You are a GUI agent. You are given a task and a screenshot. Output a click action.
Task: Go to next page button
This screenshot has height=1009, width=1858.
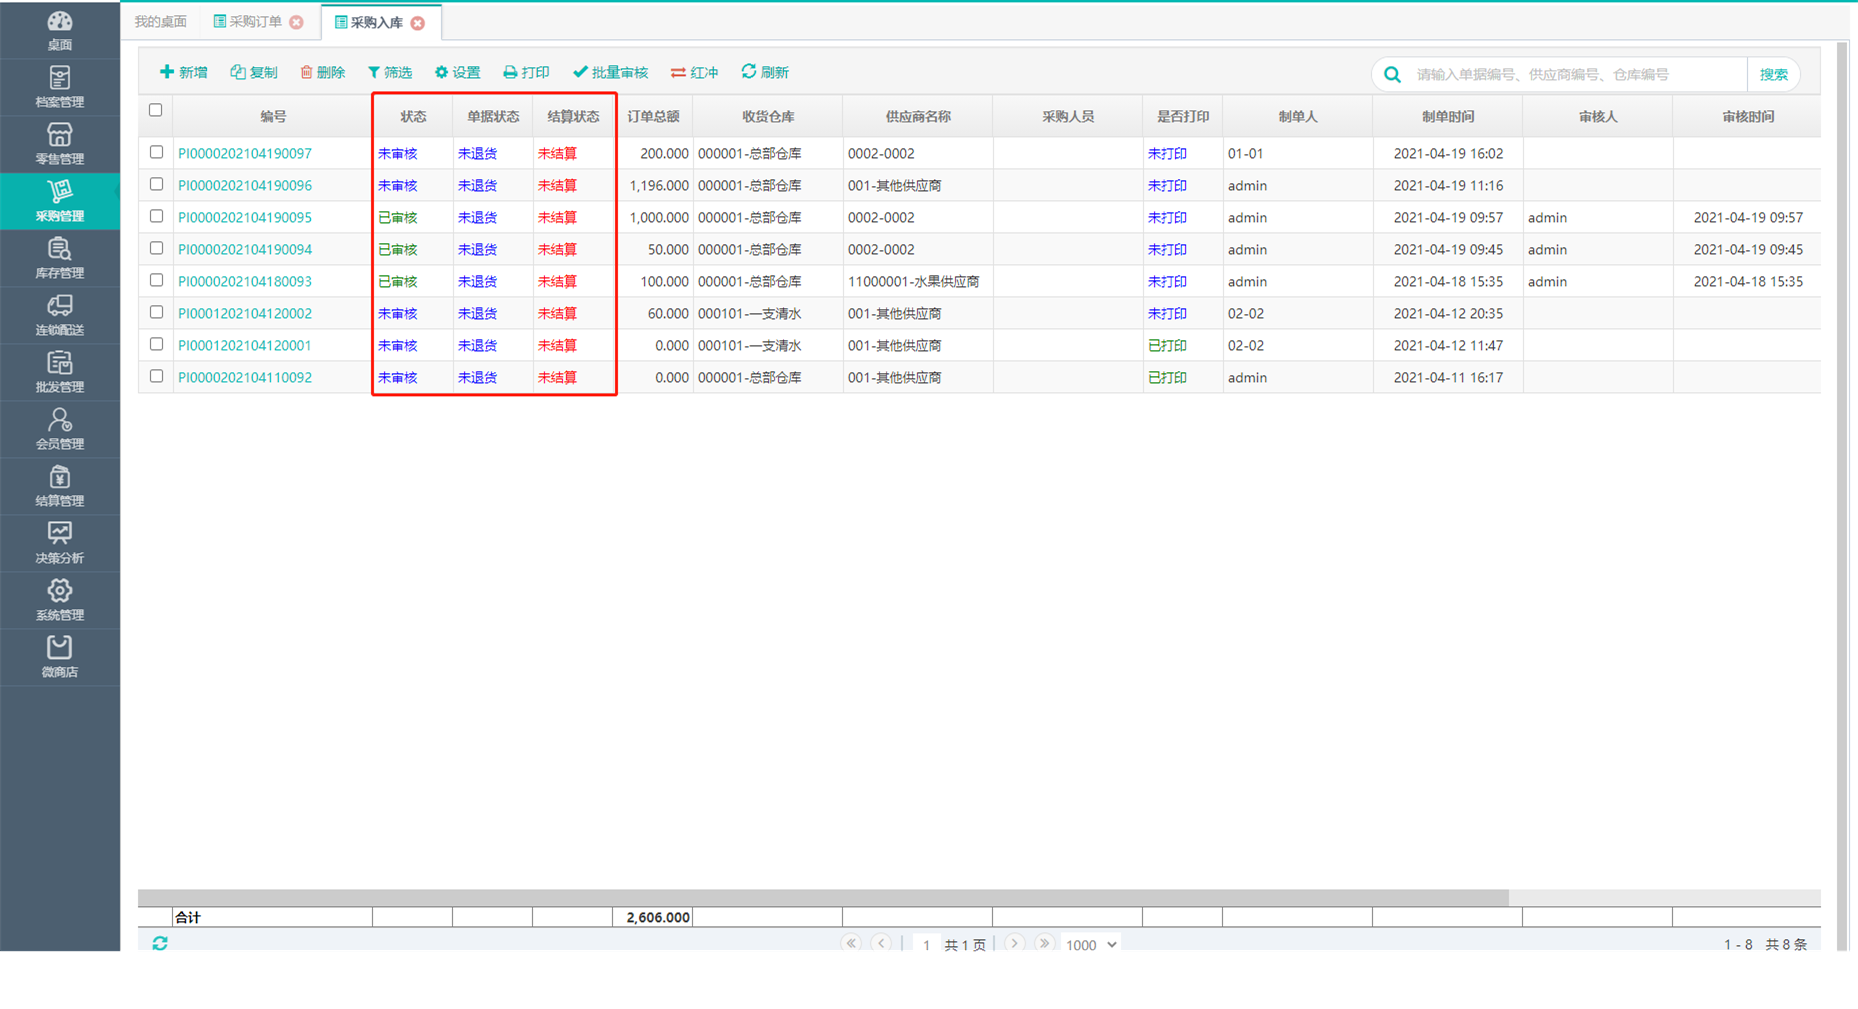click(x=1014, y=943)
